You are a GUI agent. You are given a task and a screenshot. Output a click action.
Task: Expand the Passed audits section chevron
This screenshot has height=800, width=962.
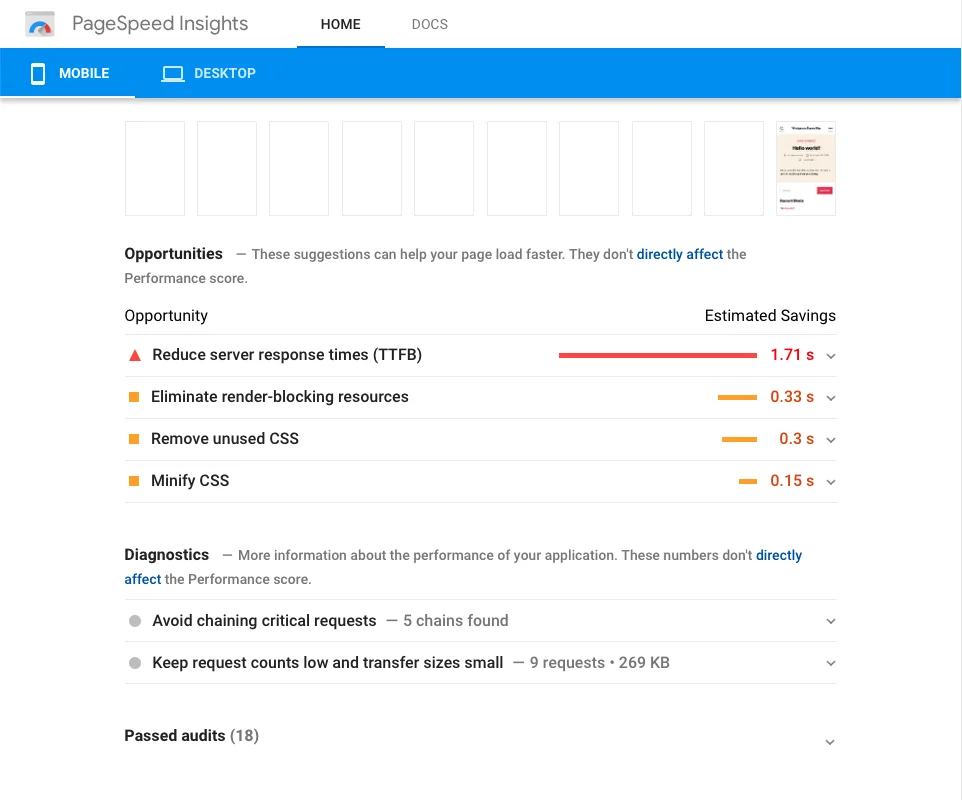[829, 742]
